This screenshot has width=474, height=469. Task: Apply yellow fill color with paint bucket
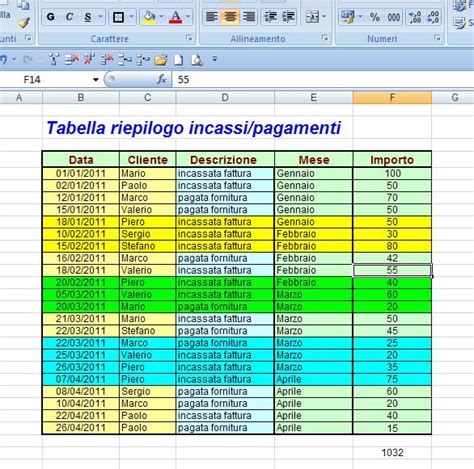tap(149, 17)
